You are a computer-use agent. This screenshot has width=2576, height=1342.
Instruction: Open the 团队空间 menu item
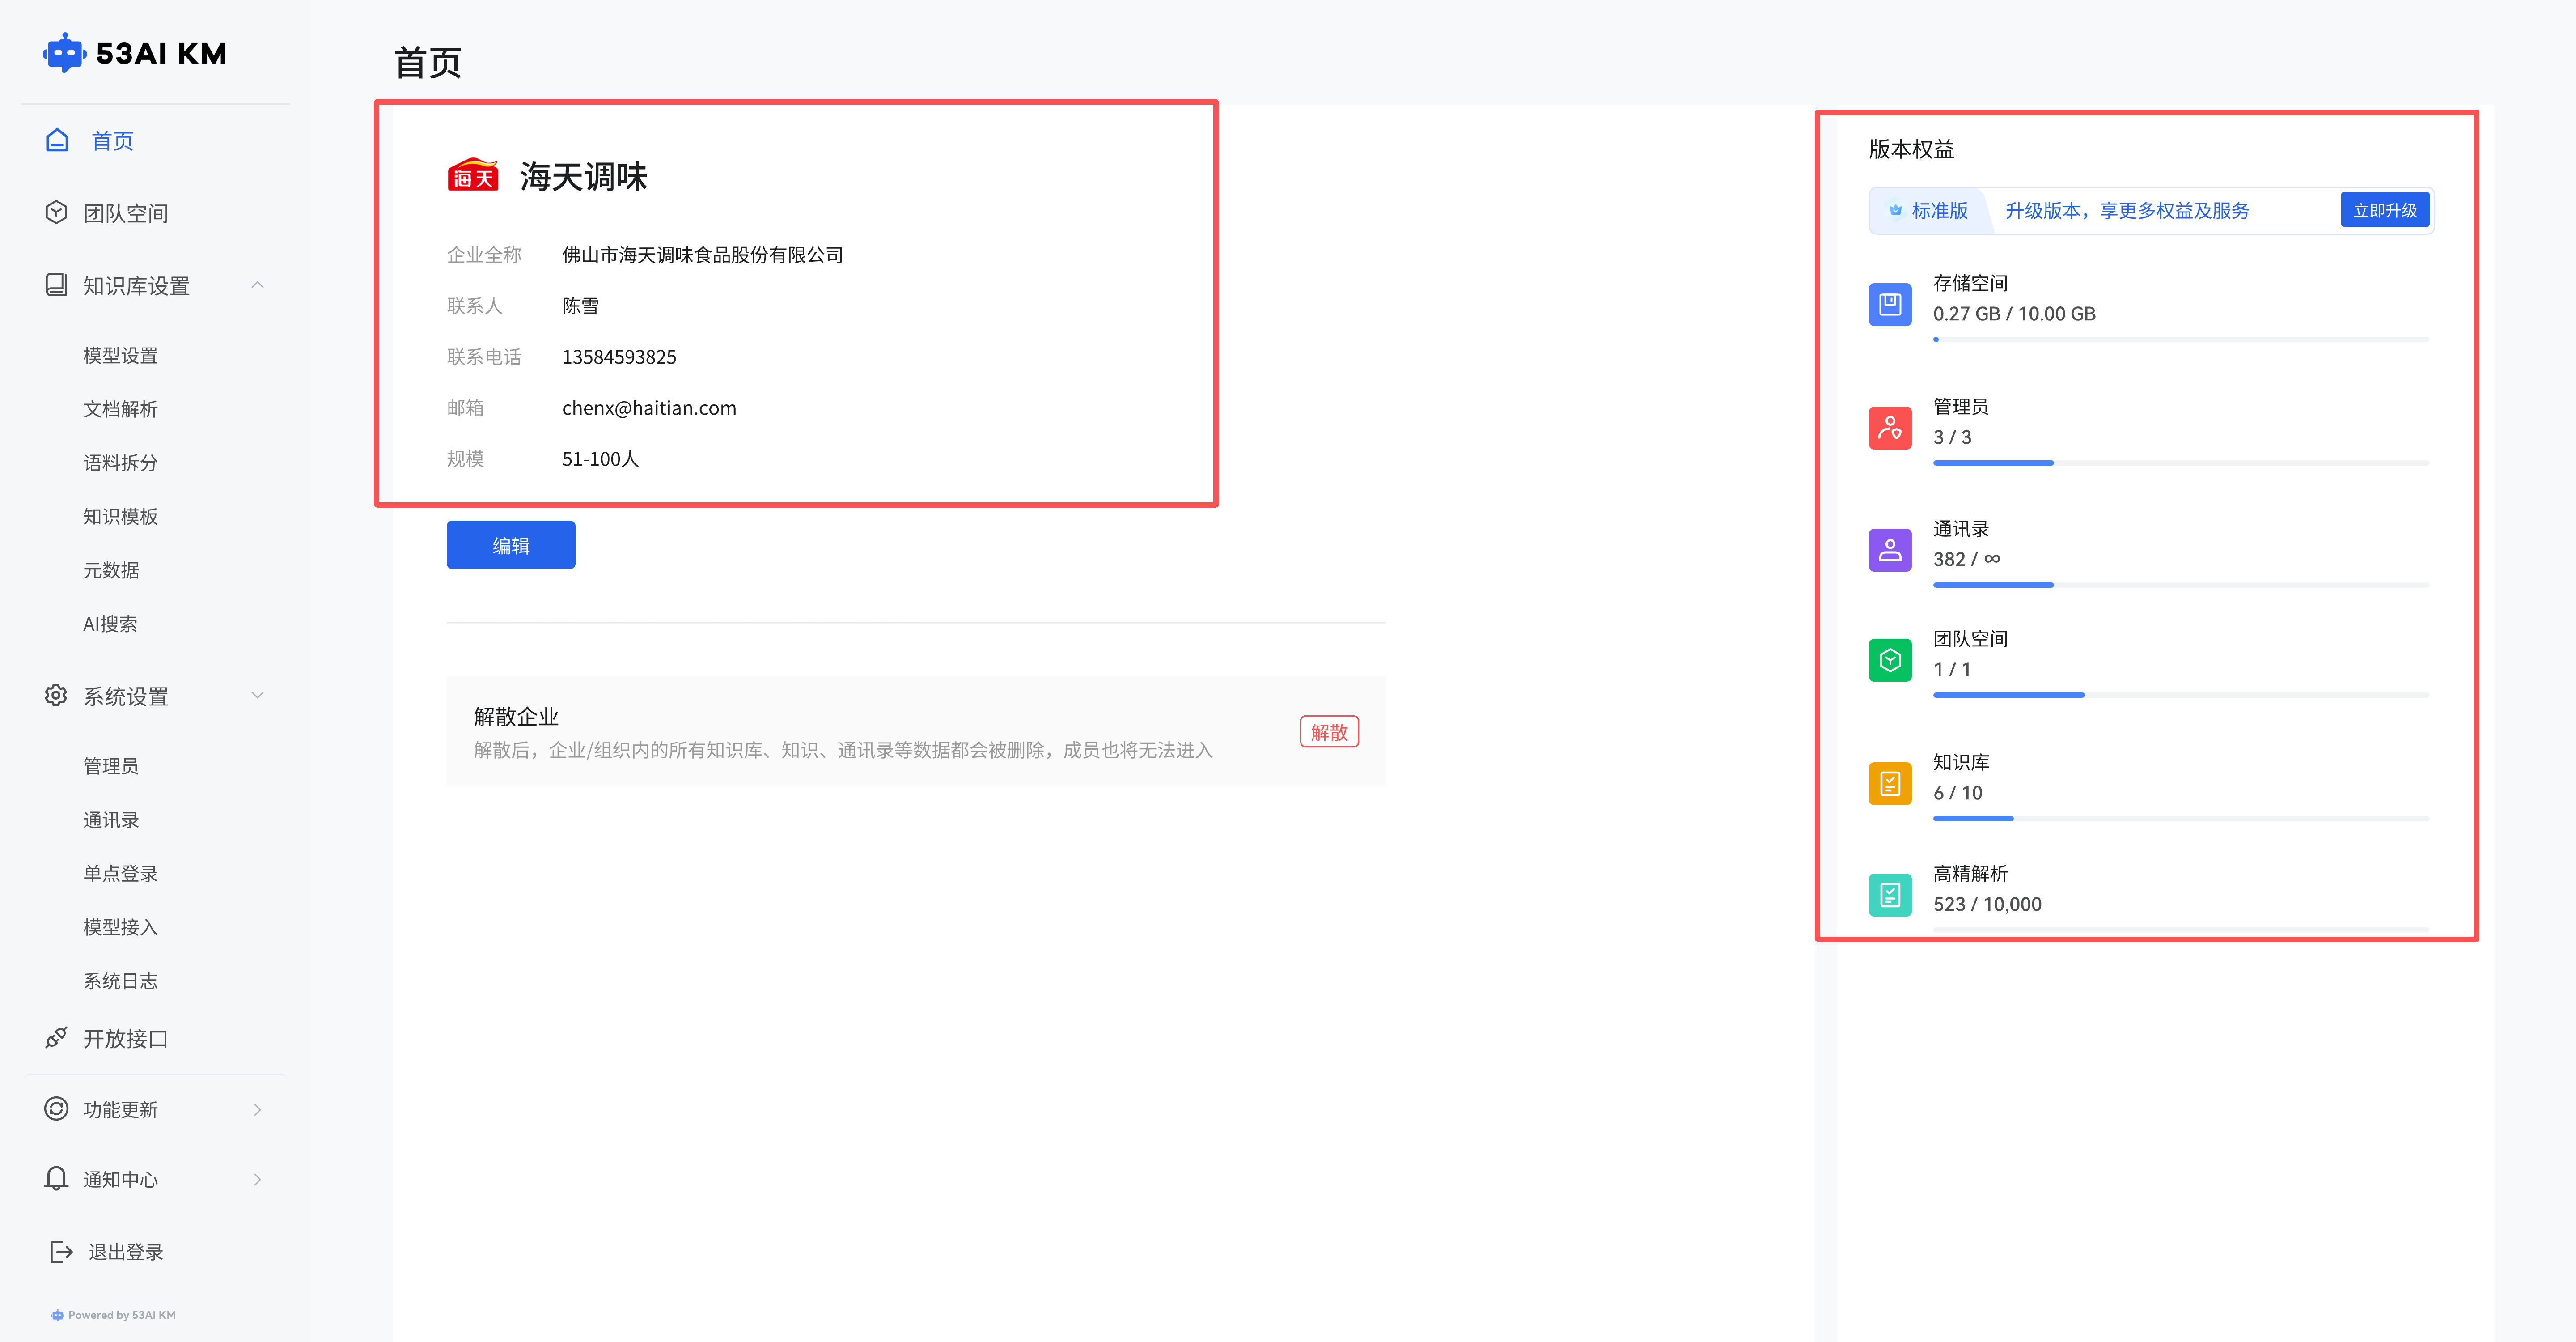coord(125,213)
